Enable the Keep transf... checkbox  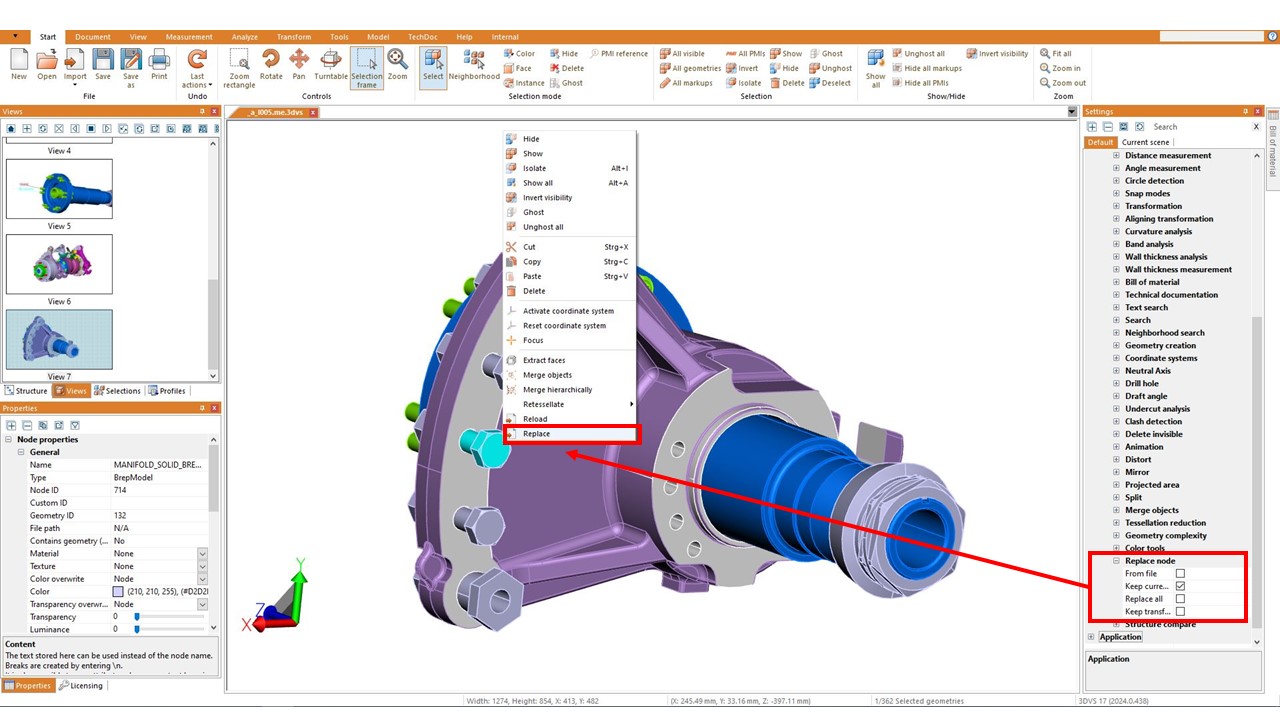pos(1180,612)
